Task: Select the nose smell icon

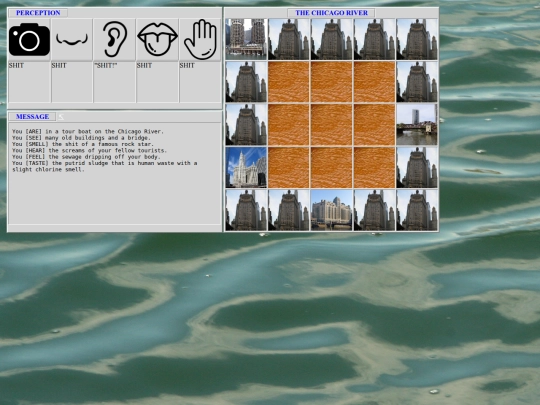Action: [x=72, y=39]
